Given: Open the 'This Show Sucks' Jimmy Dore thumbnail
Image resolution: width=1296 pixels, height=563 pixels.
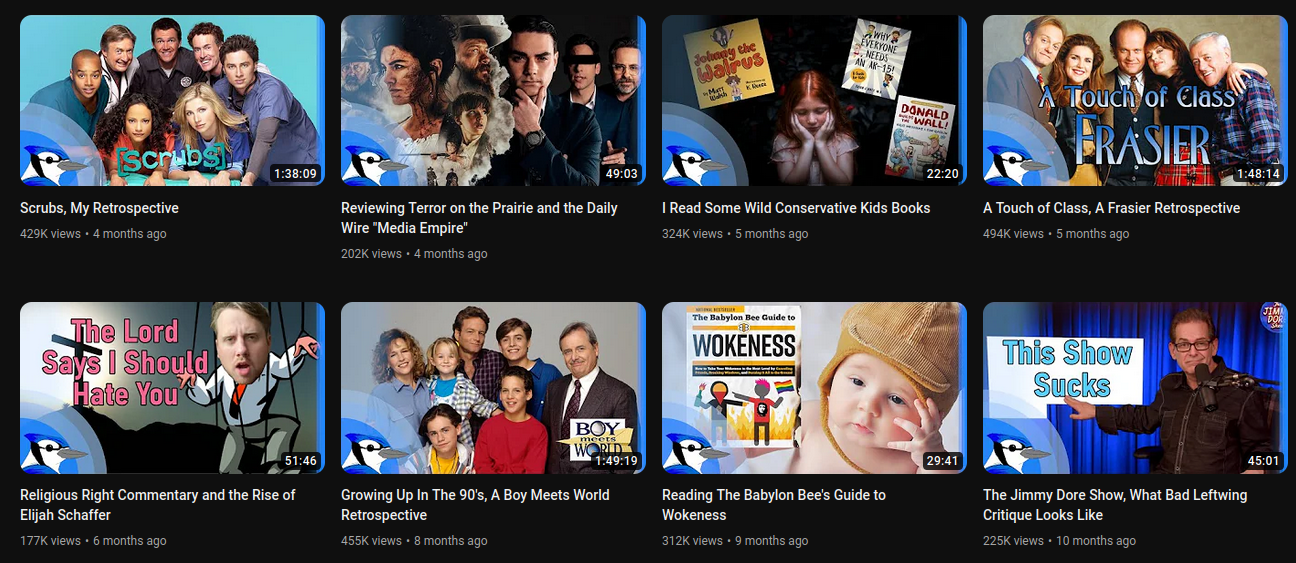Looking at the screenshot, I should click(x=1135, y=388).
